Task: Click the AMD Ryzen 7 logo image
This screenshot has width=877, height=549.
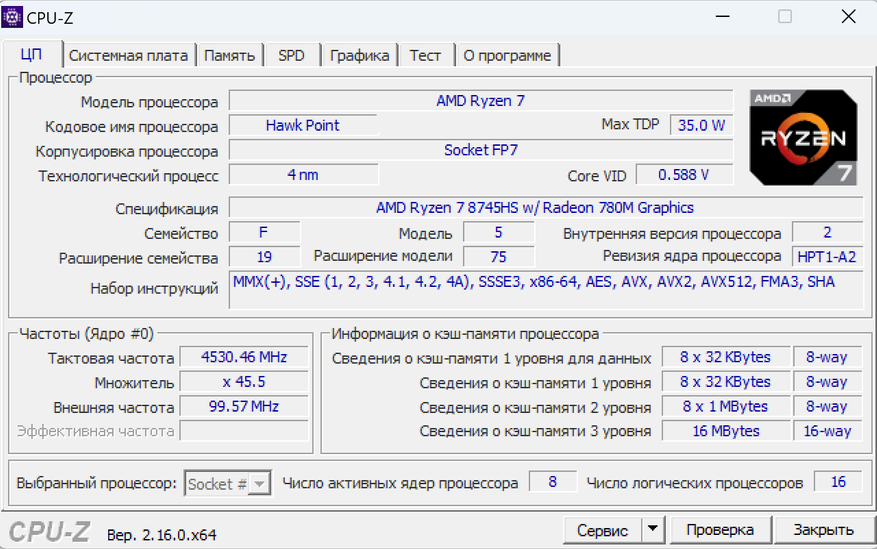Action: (x=803, y=137)
